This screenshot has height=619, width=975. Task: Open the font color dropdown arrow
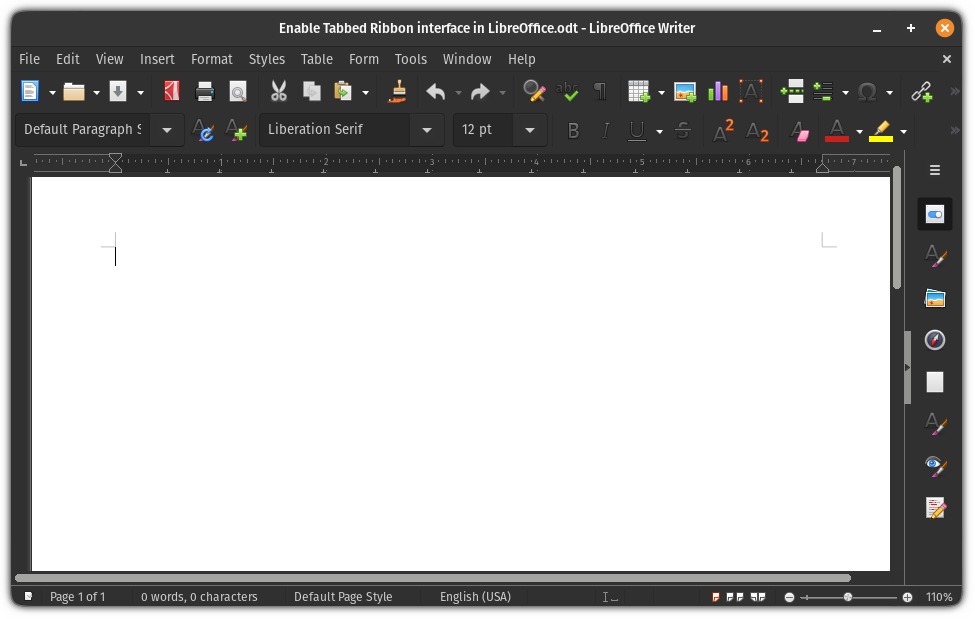857,131
